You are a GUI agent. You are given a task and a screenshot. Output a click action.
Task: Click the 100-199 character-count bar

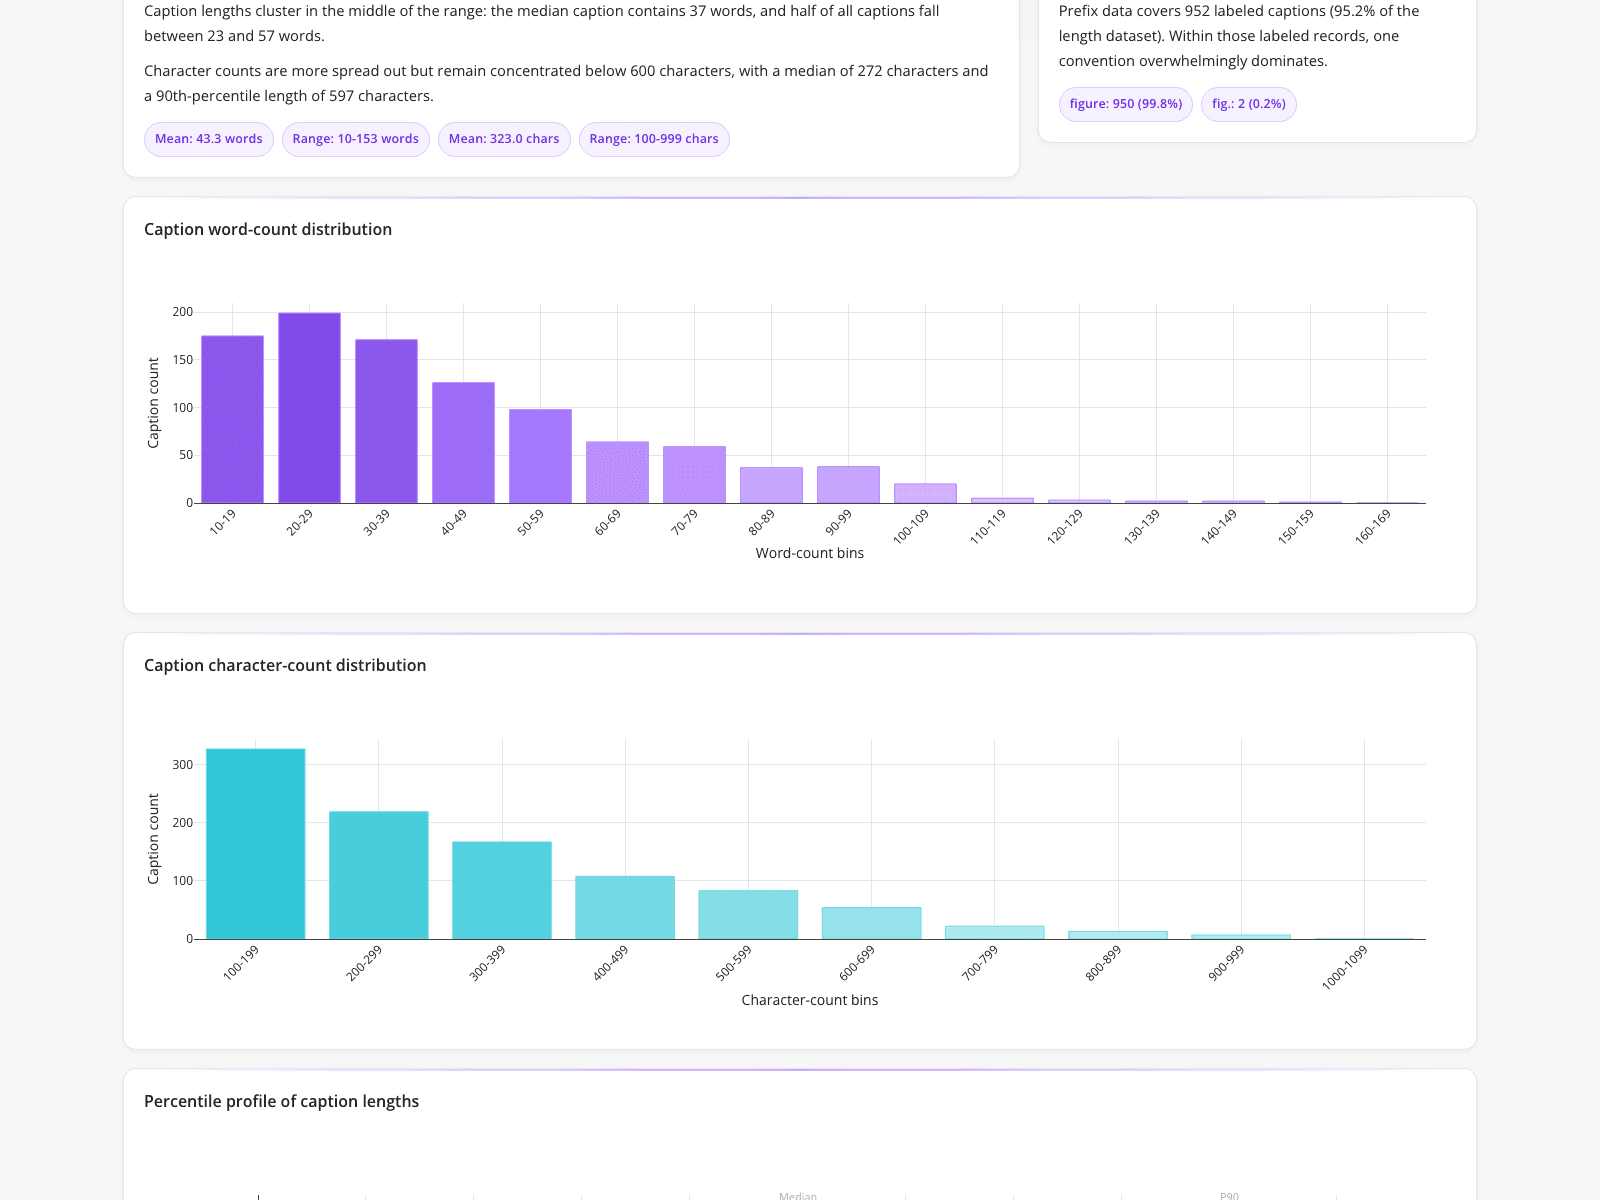point(255,844)
